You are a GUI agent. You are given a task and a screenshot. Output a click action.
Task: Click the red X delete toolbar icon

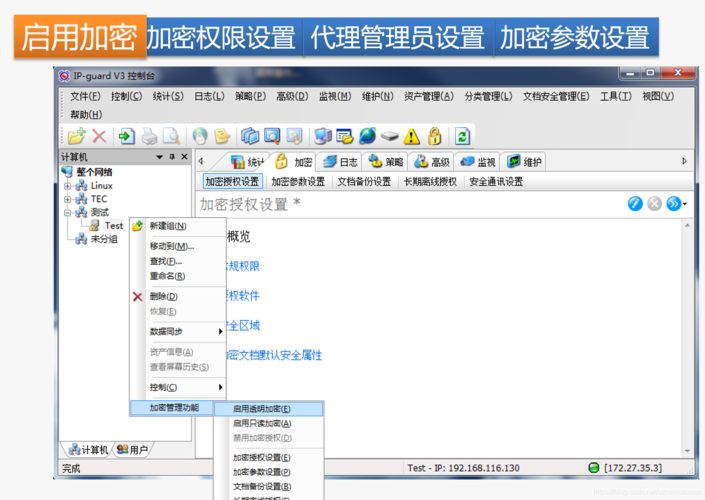point(99,136)
